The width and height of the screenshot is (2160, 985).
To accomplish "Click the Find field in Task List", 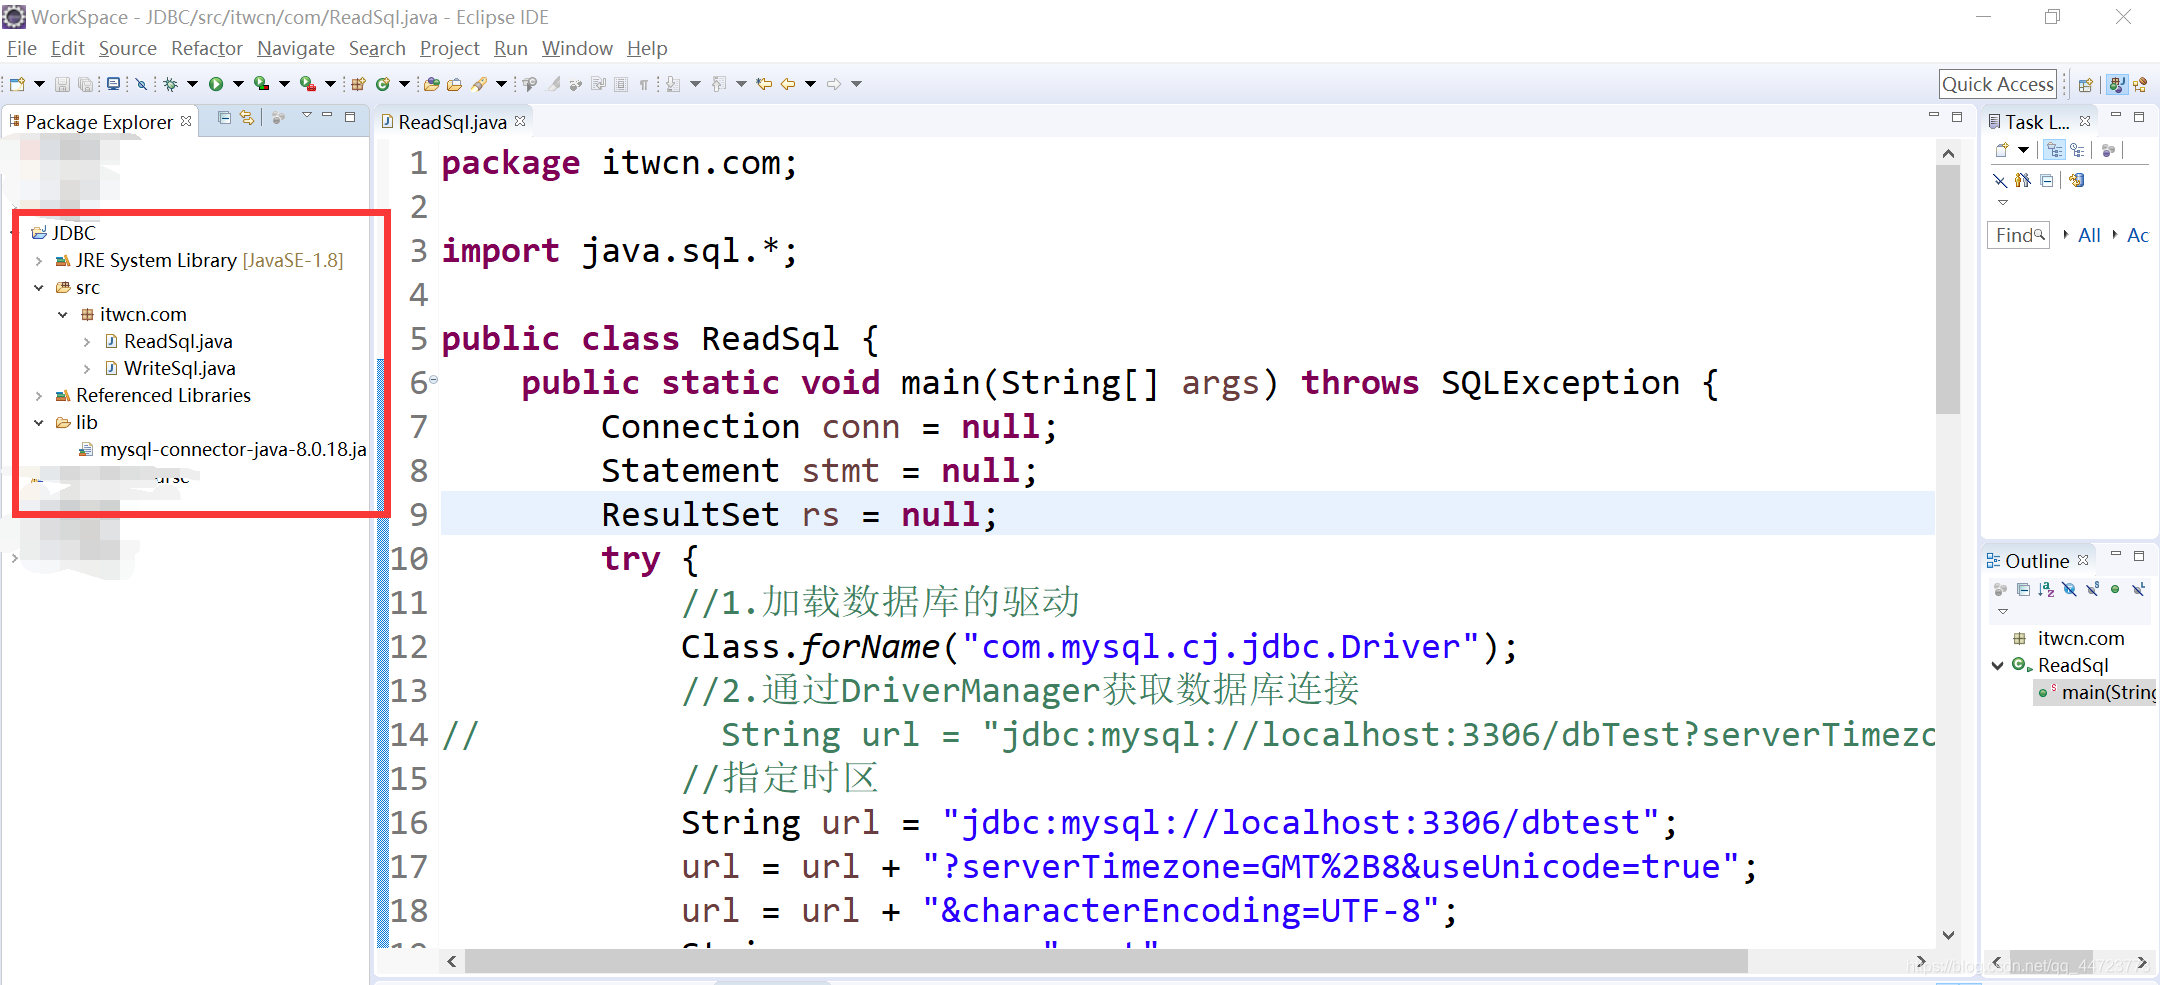I will click(x=2018, y=235).
